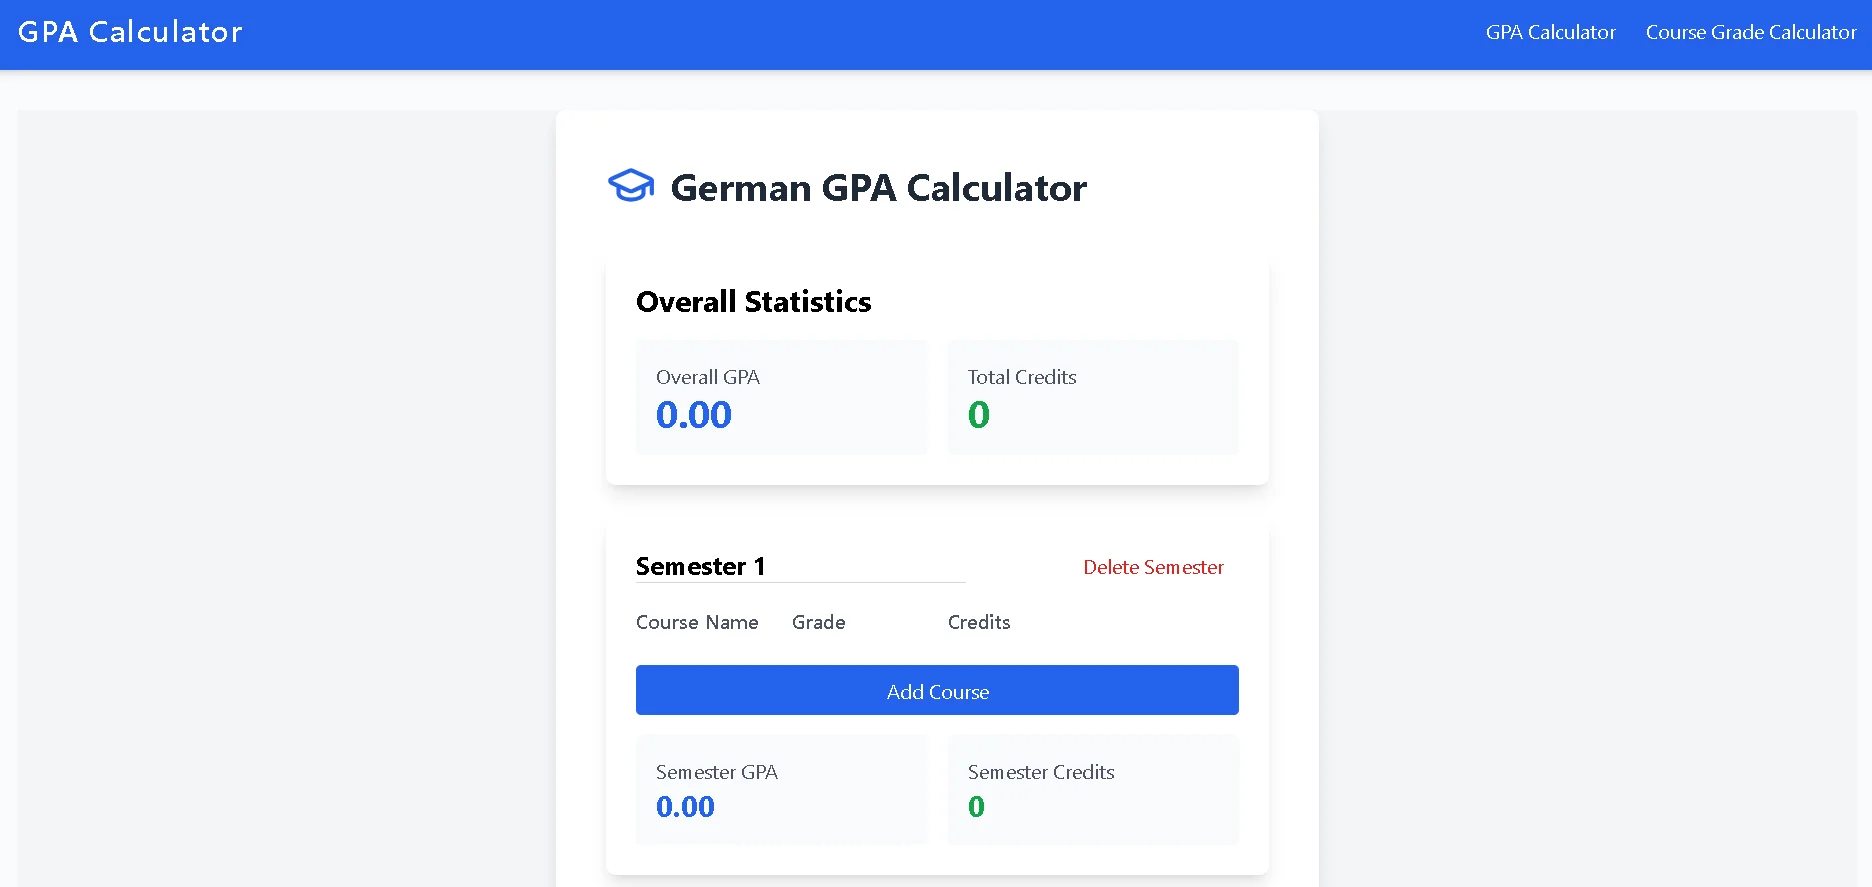Click the Grade column header
The image size is (1872, 887).
818,622
